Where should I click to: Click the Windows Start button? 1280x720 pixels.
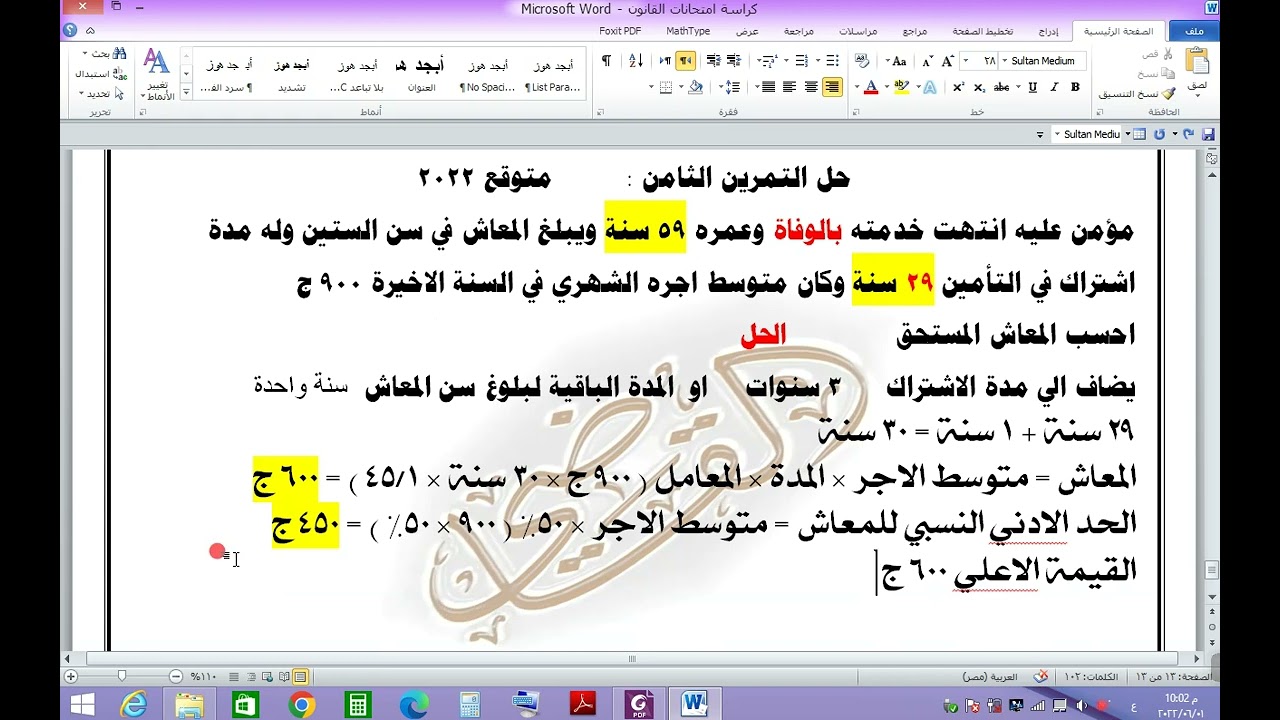point(83,704)
